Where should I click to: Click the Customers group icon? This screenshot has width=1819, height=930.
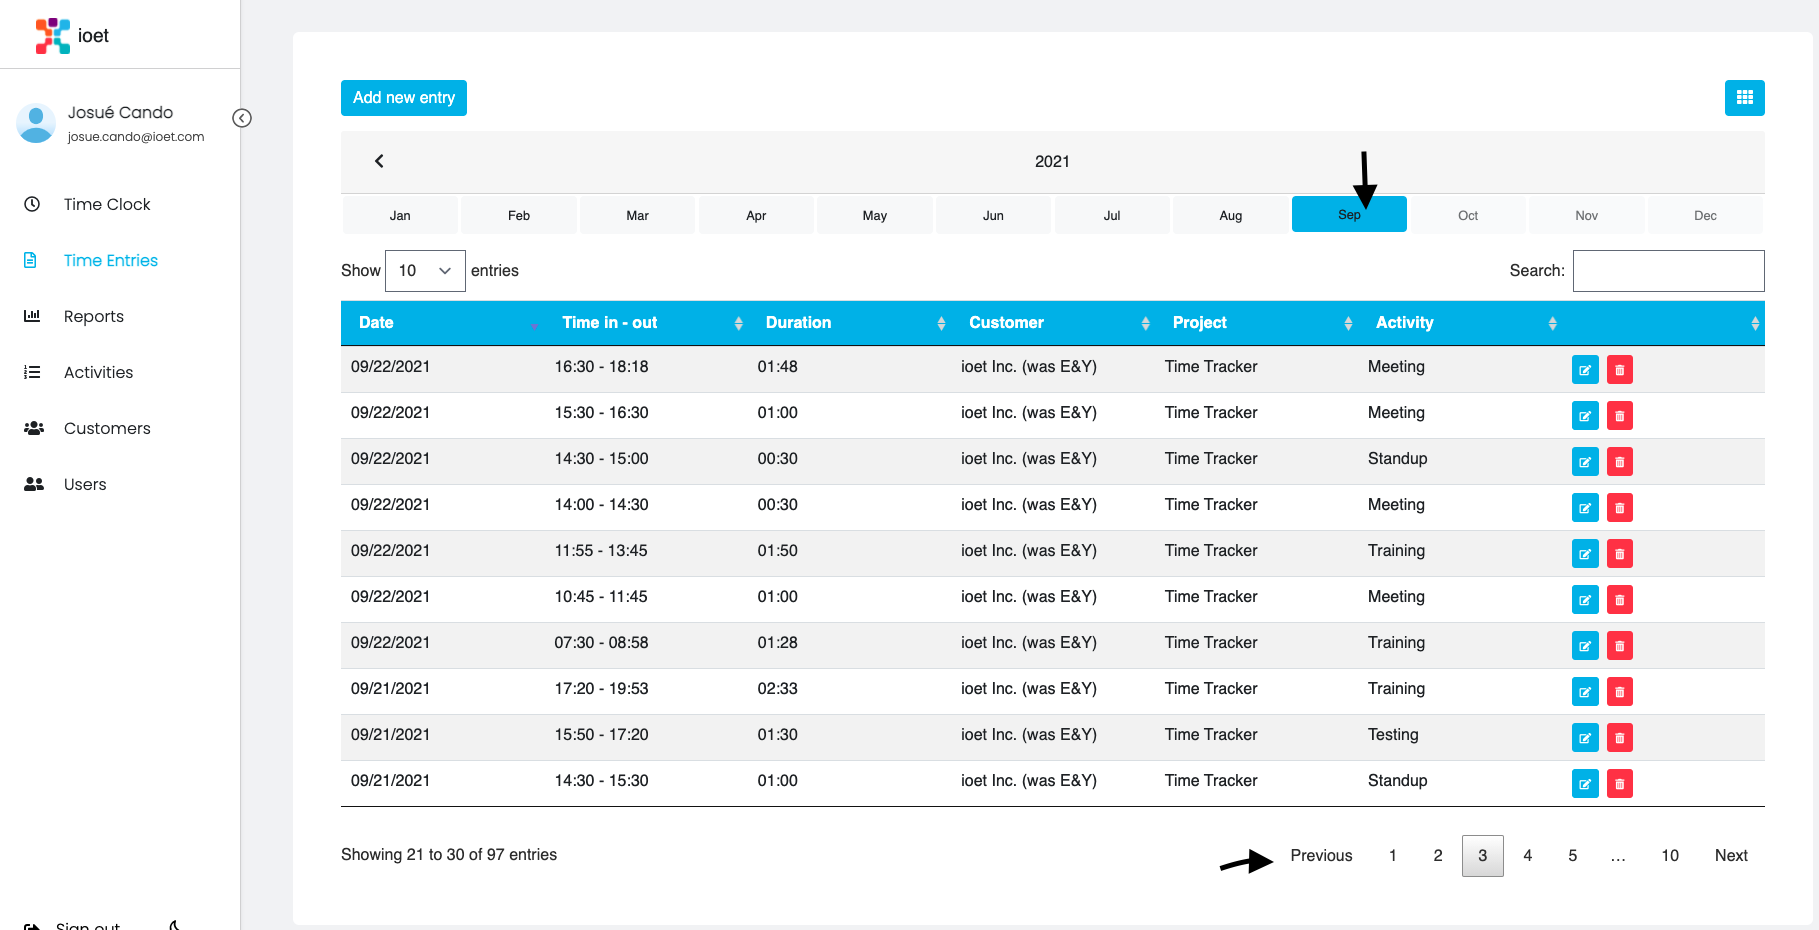point(34,428)
